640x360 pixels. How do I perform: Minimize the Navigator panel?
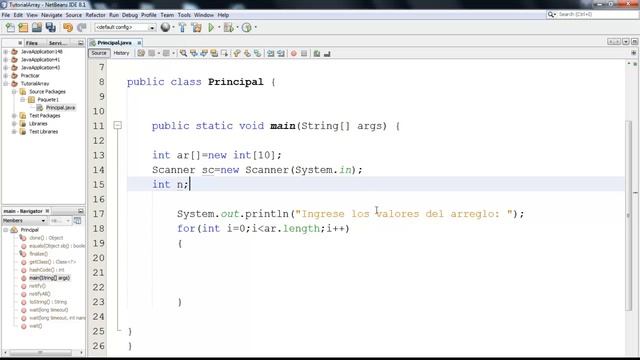(x=80, y=211)
